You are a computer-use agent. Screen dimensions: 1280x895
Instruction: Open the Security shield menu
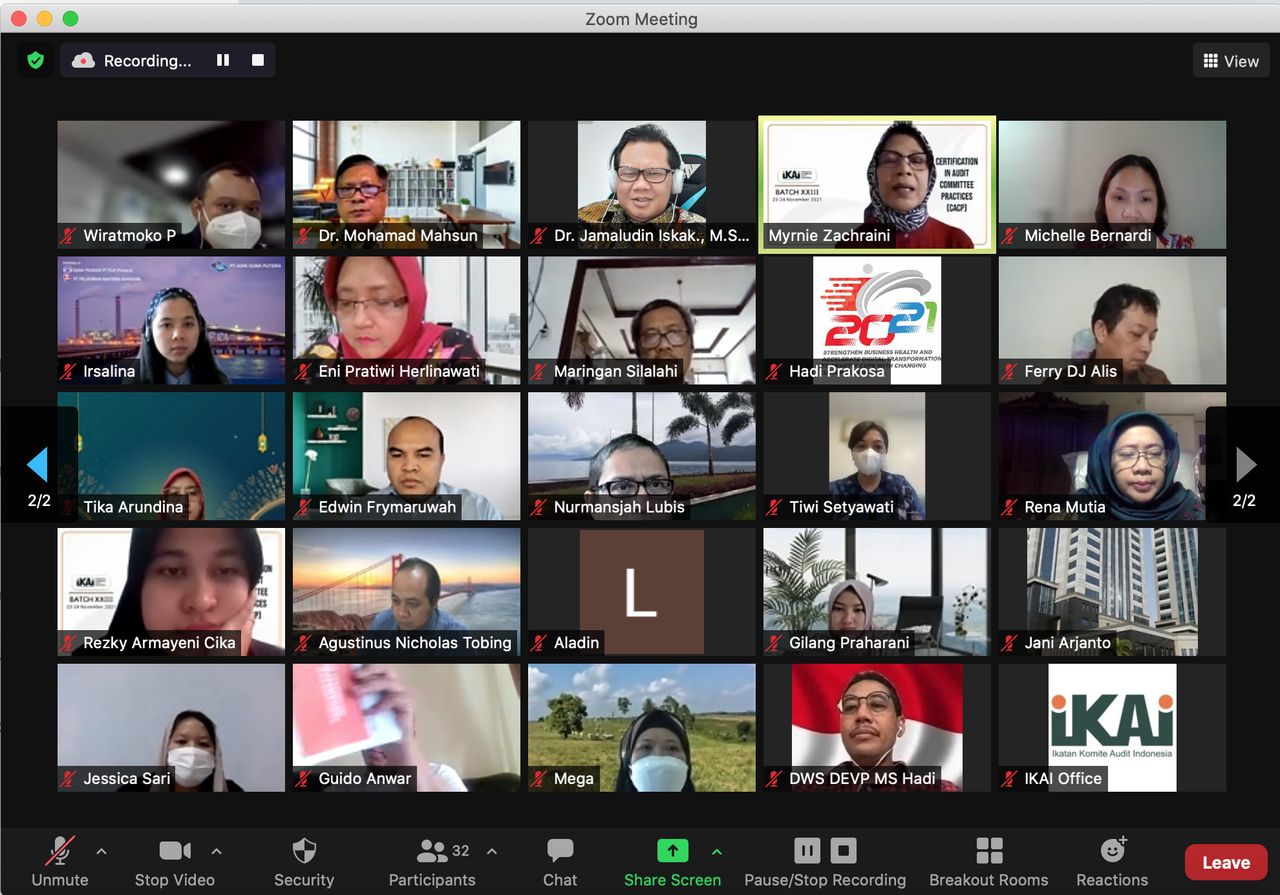coord(304,862)
